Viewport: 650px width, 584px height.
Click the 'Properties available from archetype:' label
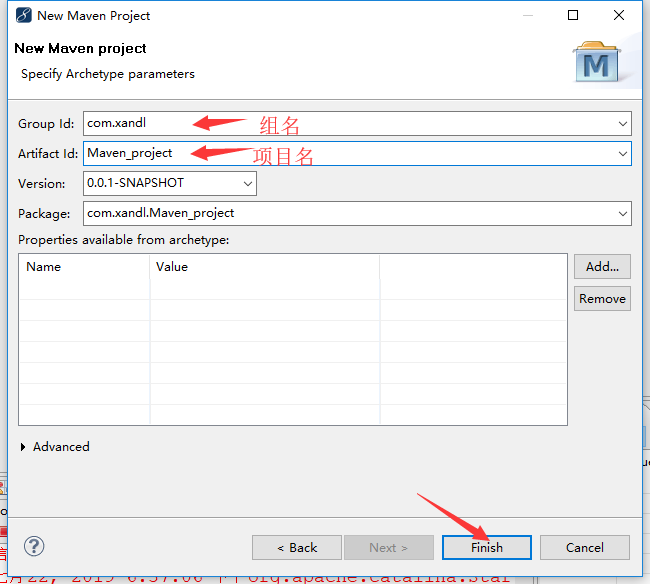[124, 240]
